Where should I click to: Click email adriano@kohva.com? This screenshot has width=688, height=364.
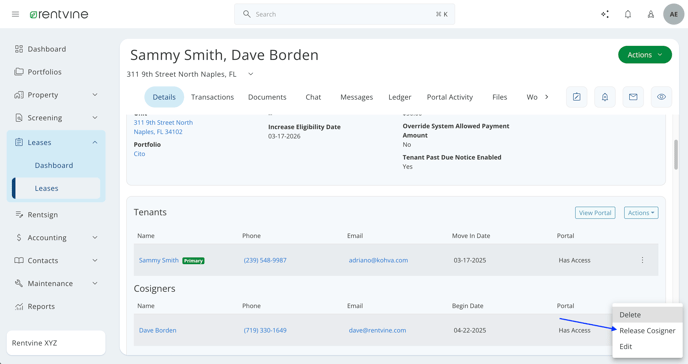tap(378, 260)
